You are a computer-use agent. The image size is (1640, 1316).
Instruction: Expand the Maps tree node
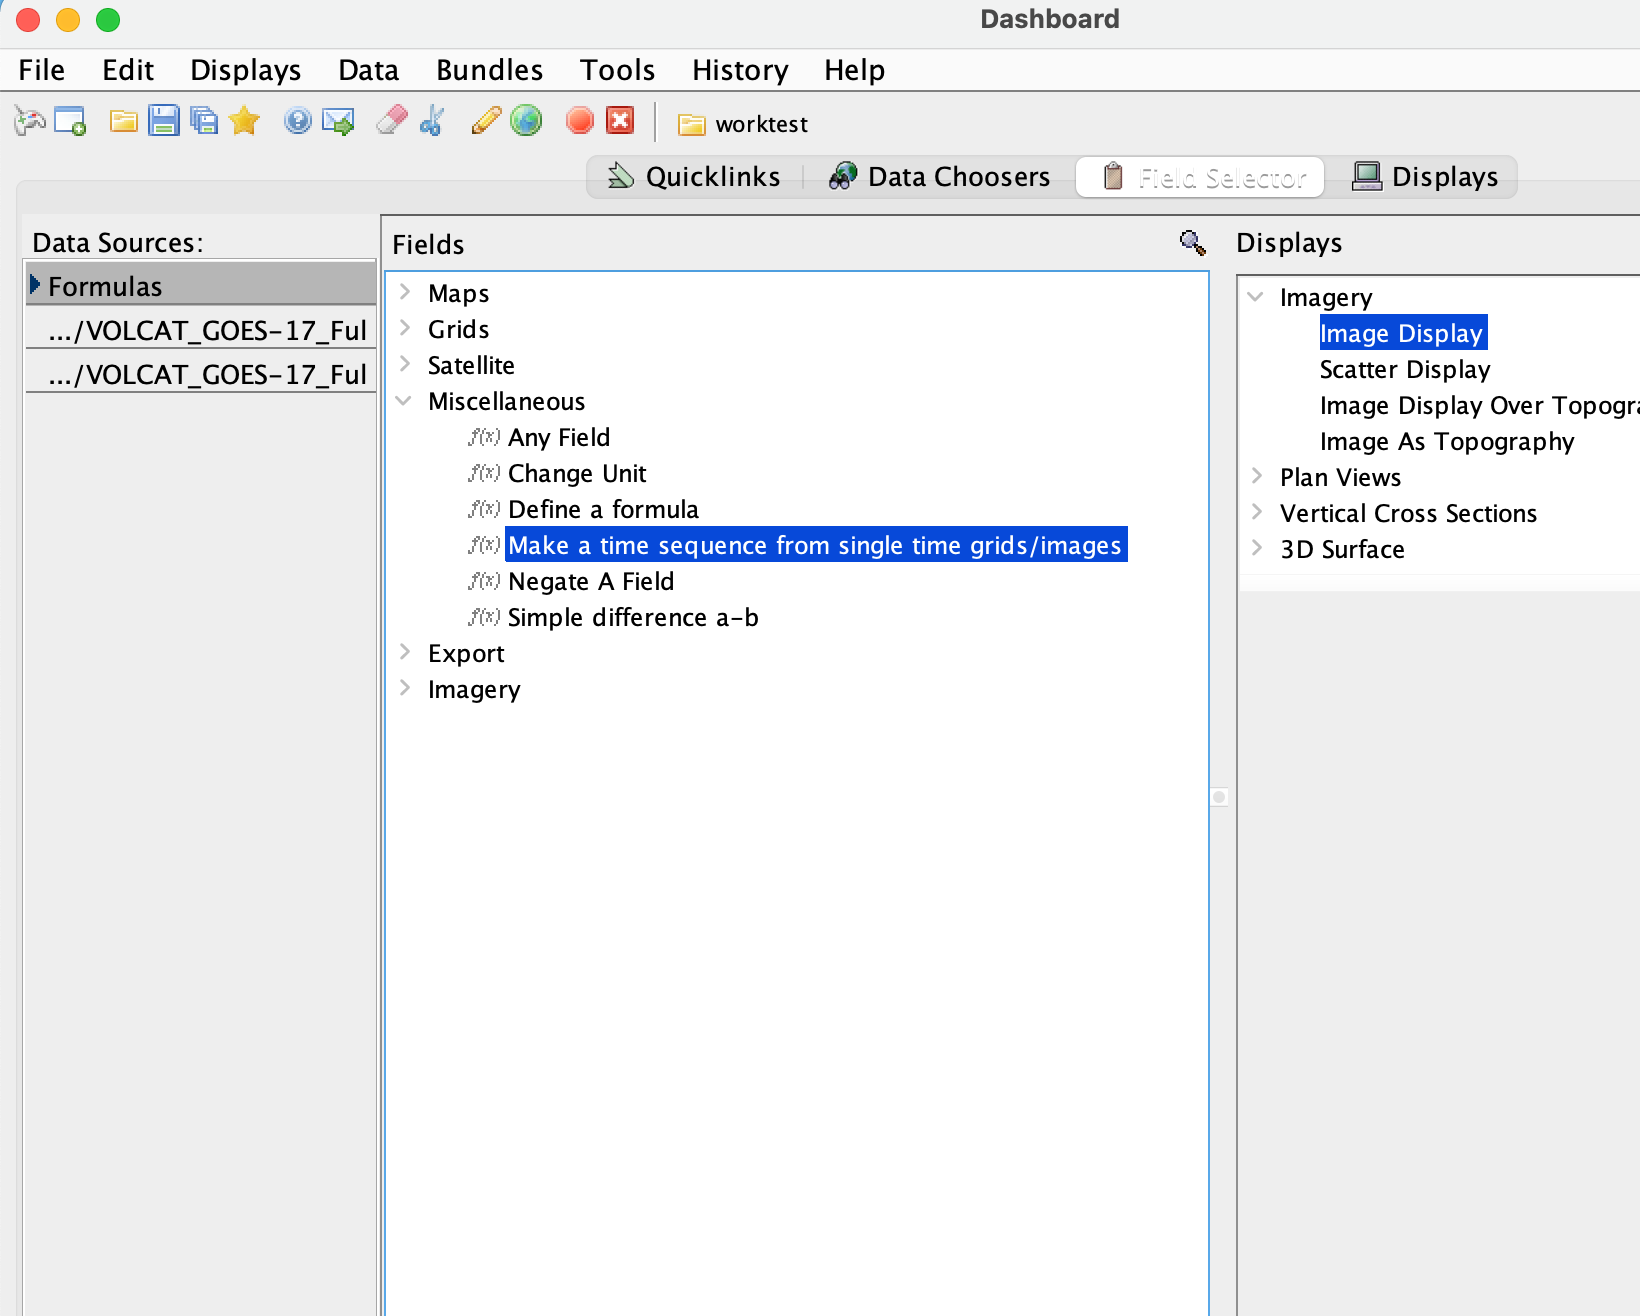[x=405, y=292]
